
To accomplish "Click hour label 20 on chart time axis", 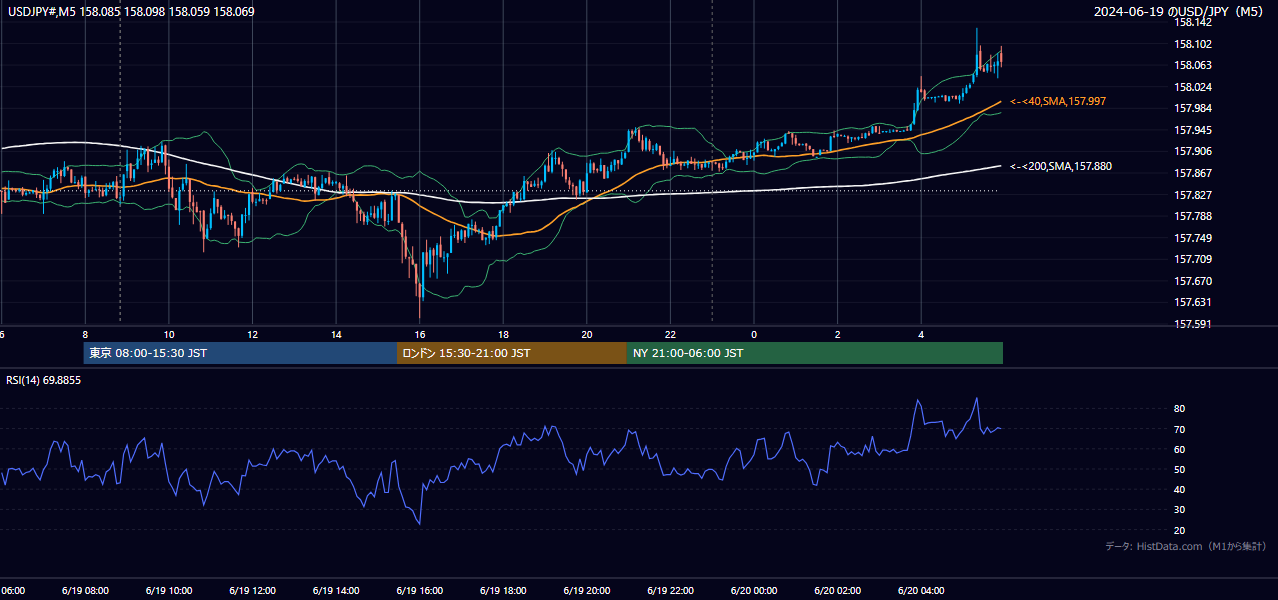I will [x=587, y=334].
